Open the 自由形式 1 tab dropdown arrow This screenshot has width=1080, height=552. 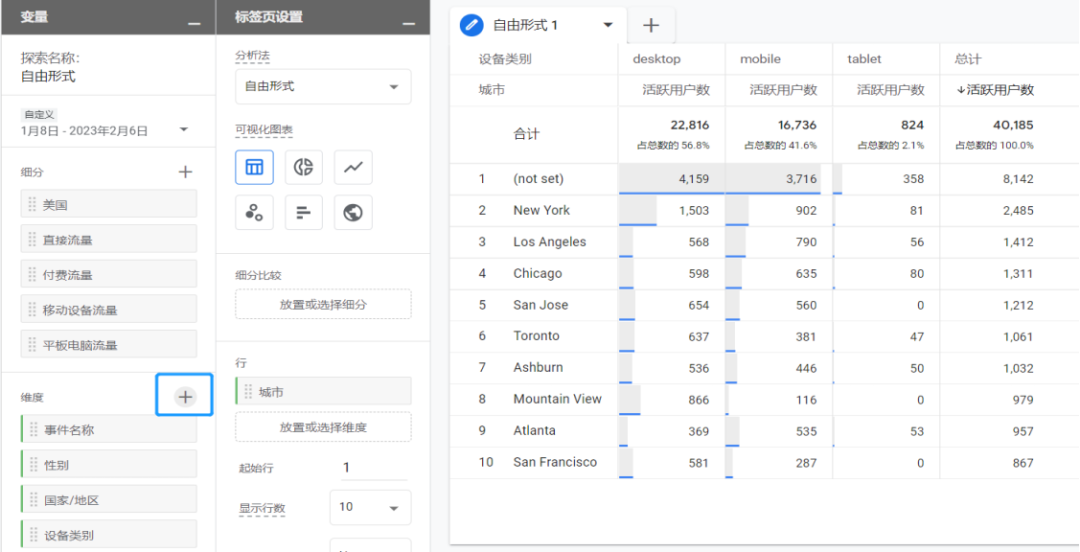(608, 25)
